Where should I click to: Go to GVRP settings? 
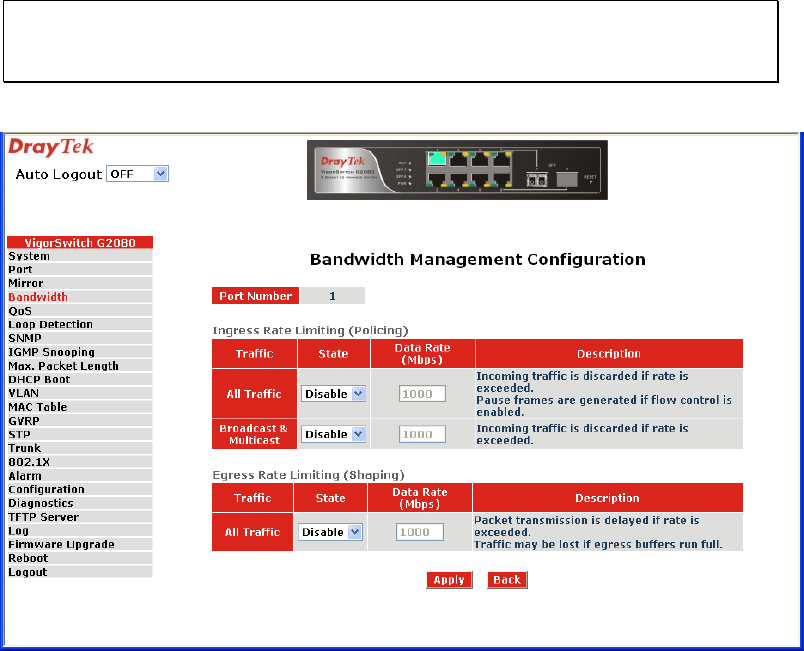79,421
